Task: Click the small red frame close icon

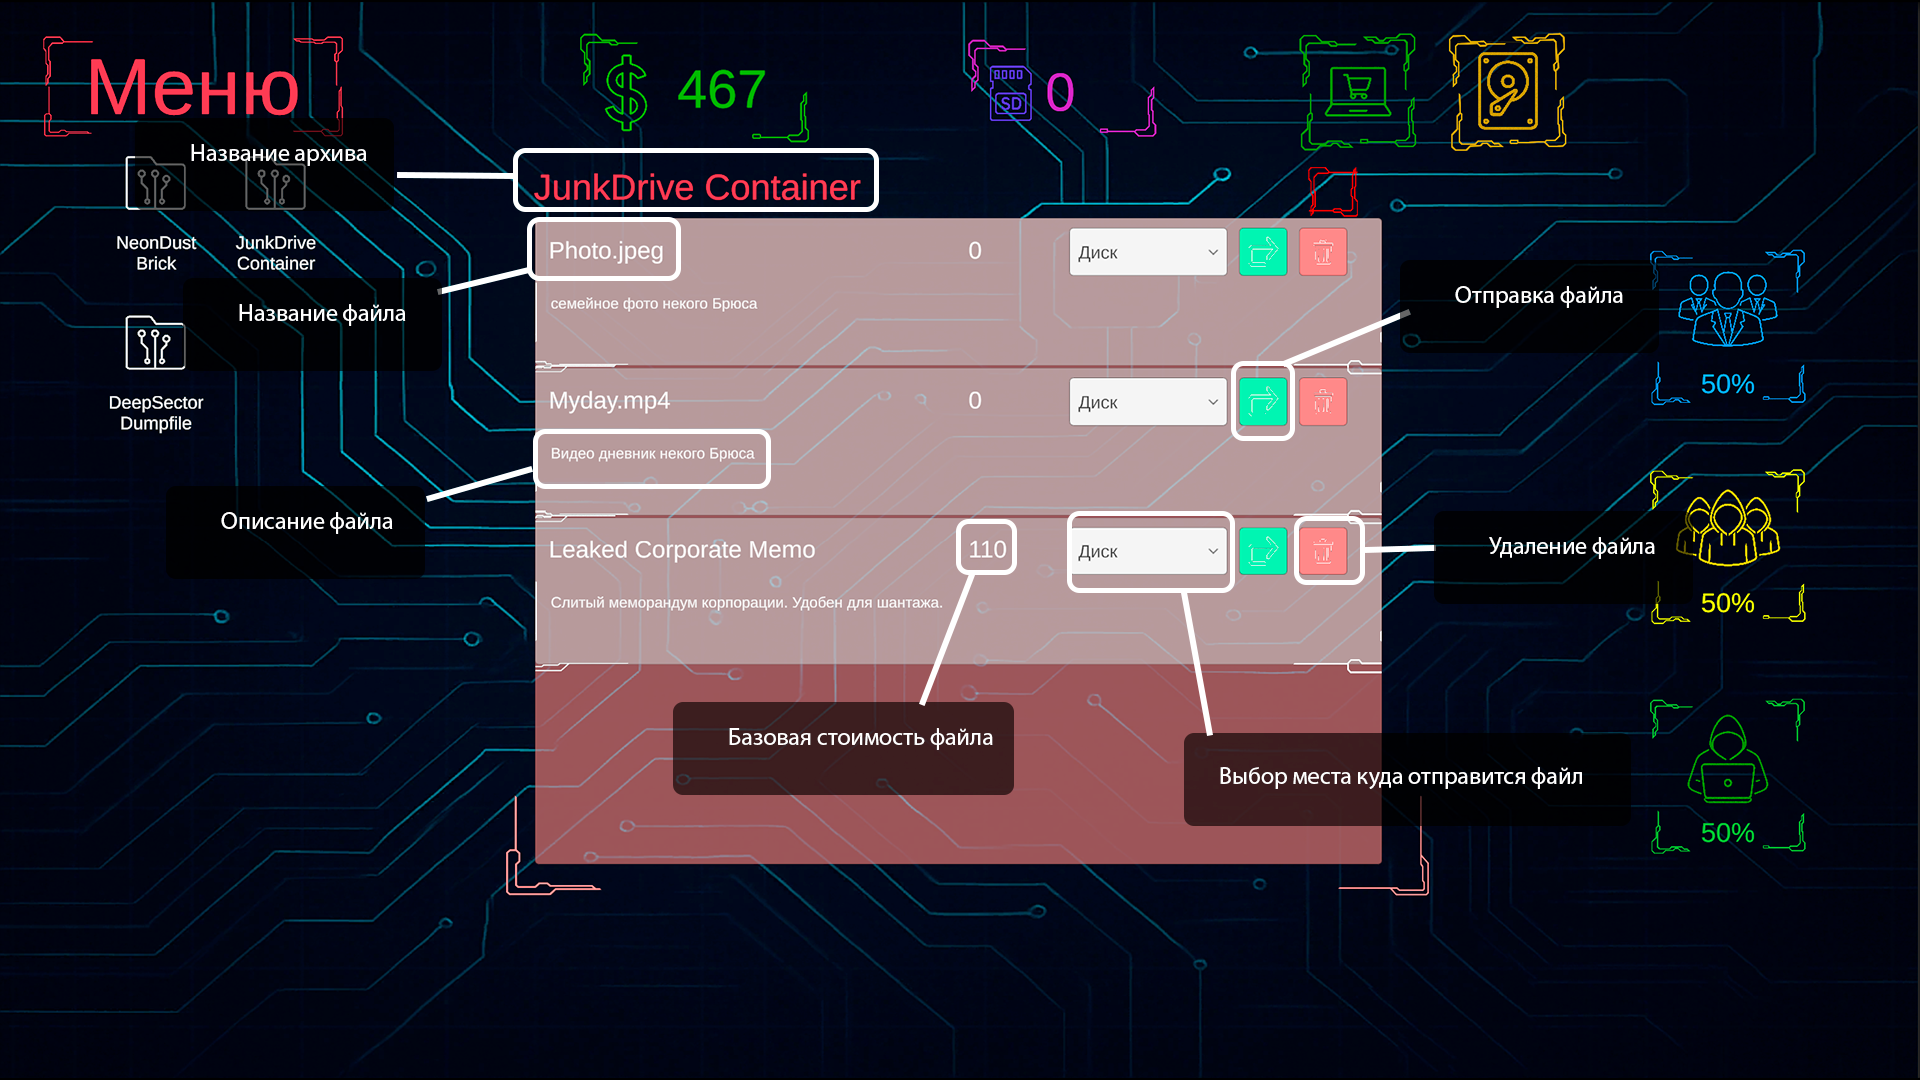Action: (1333, 191)
